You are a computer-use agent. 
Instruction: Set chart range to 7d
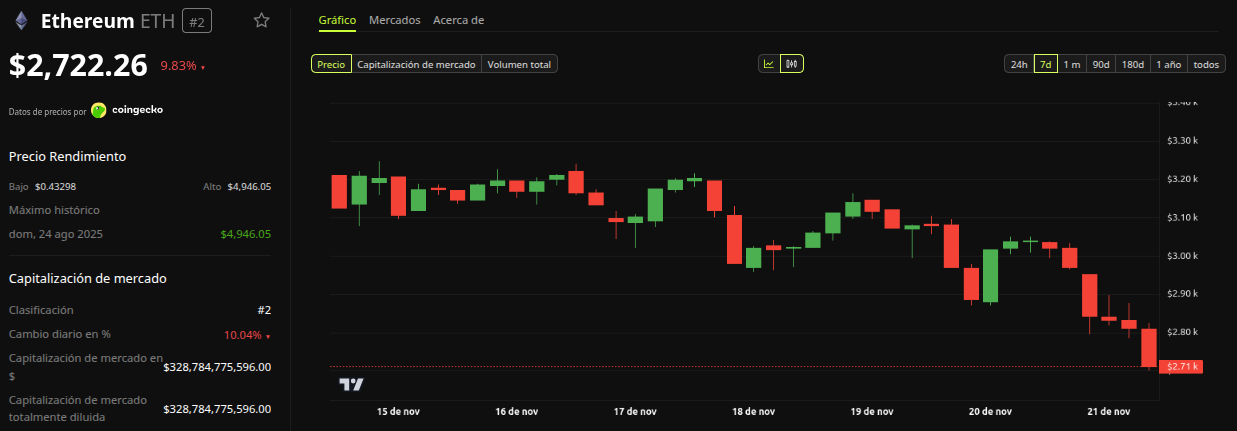coord(1046,64)
